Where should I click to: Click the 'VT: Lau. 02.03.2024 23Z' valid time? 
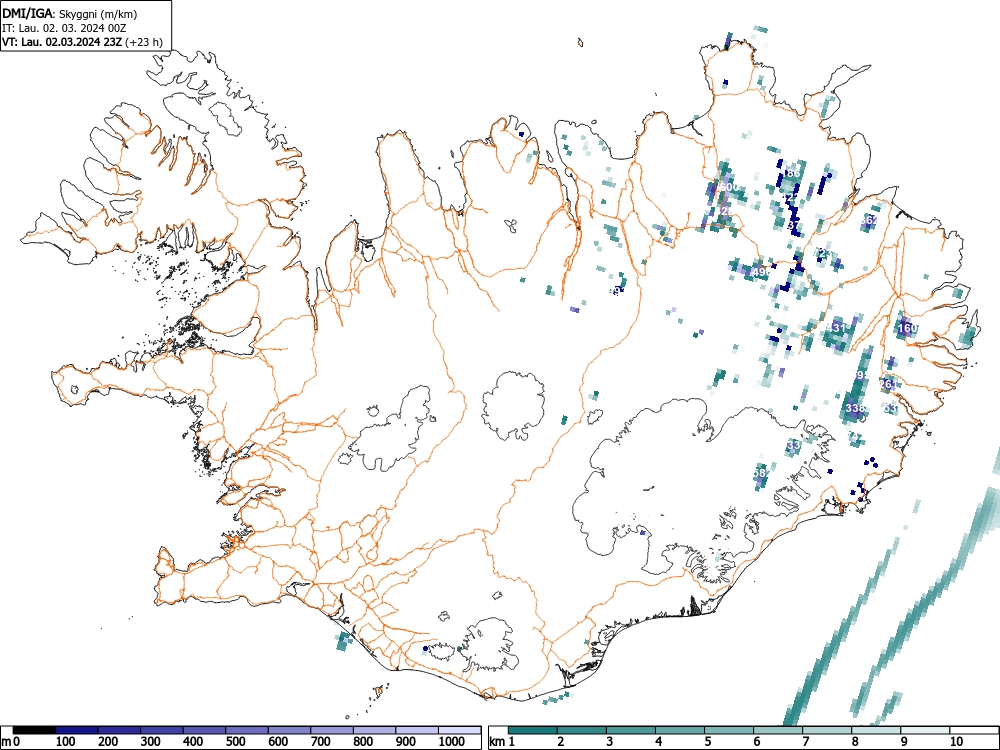coord(62,42)
